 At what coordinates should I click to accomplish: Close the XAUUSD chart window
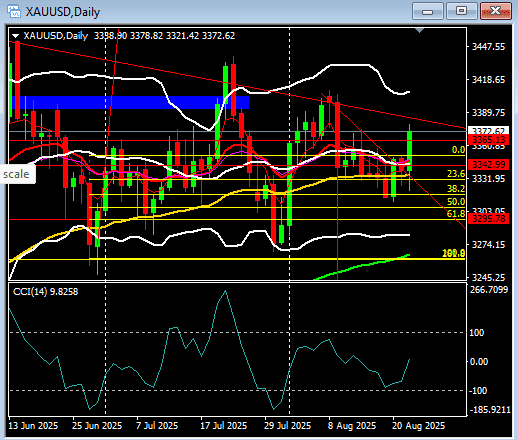point(496,12)
